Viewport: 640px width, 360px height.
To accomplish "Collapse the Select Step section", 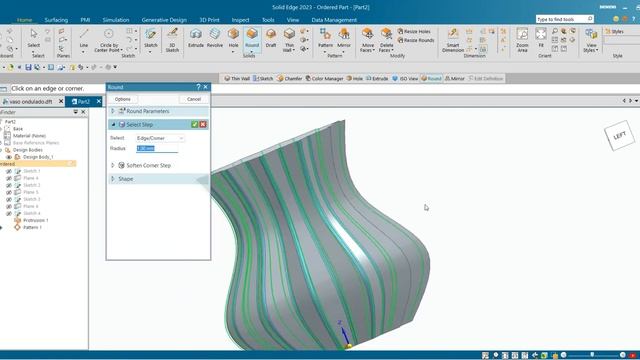I will coord(113,124).
